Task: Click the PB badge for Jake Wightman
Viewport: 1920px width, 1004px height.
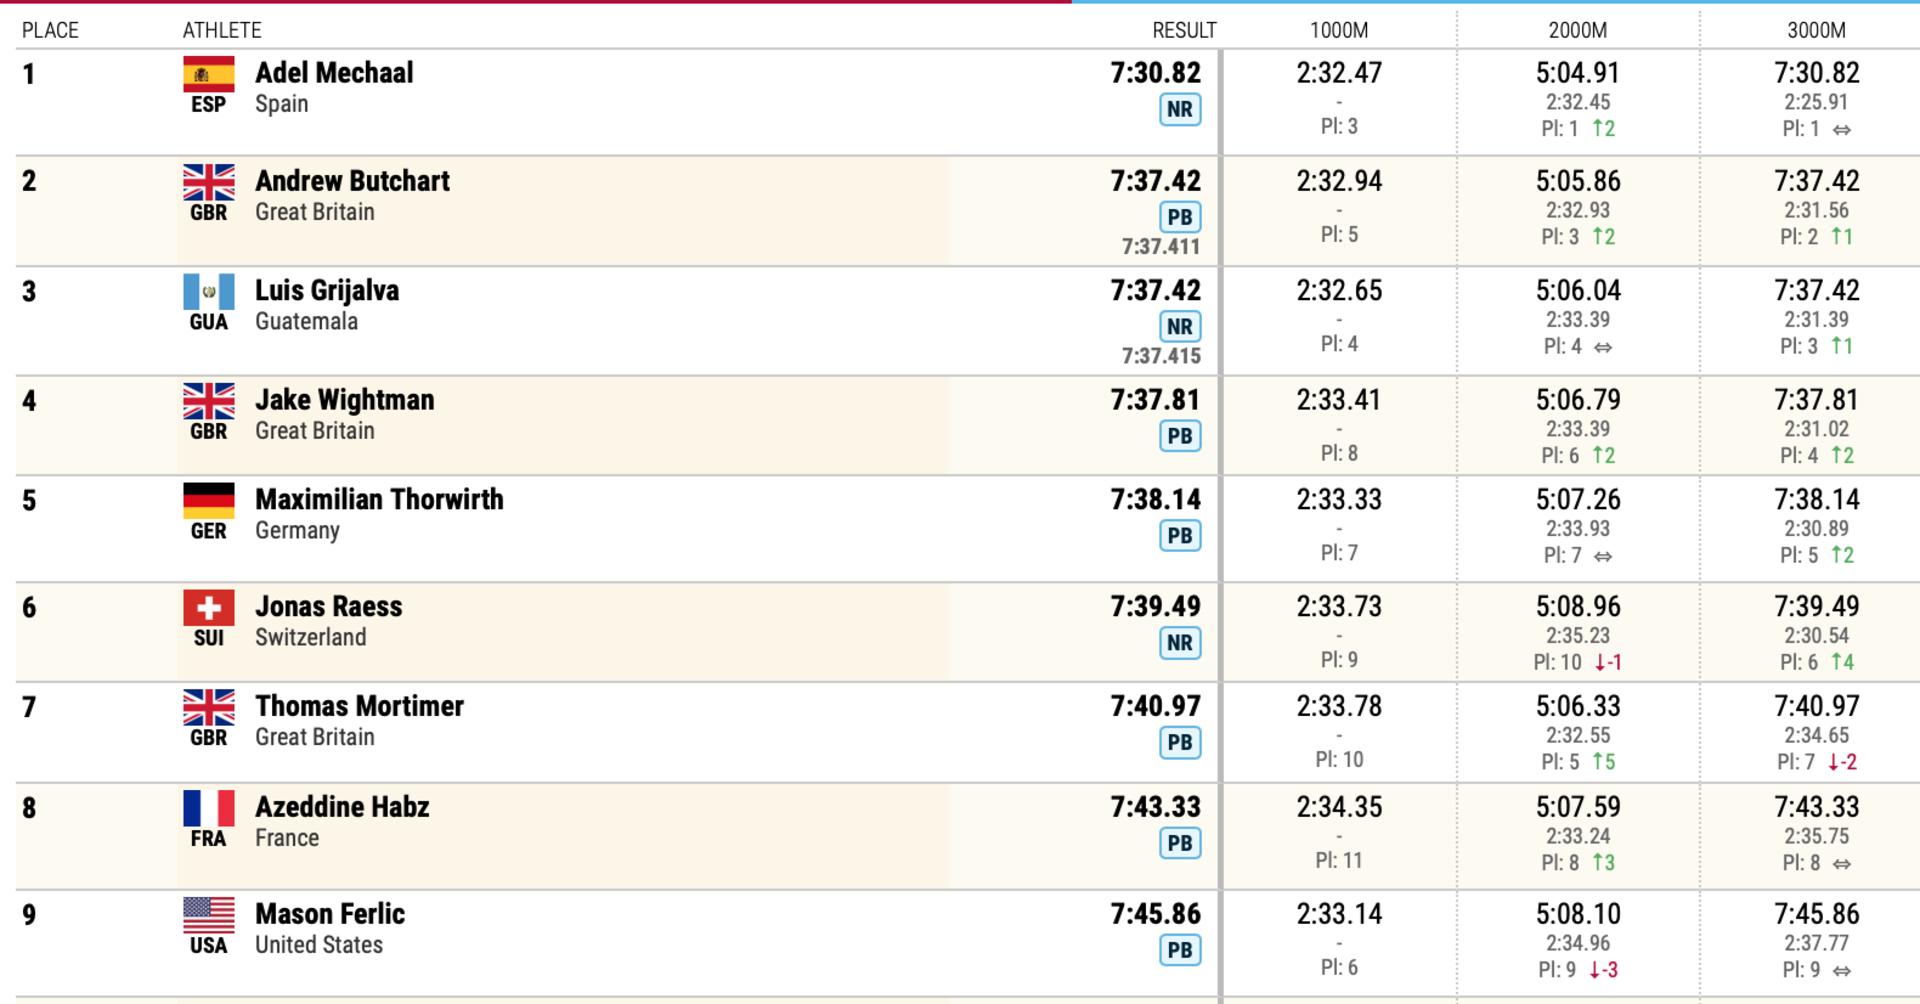Action: click(x=1180, y=437)
